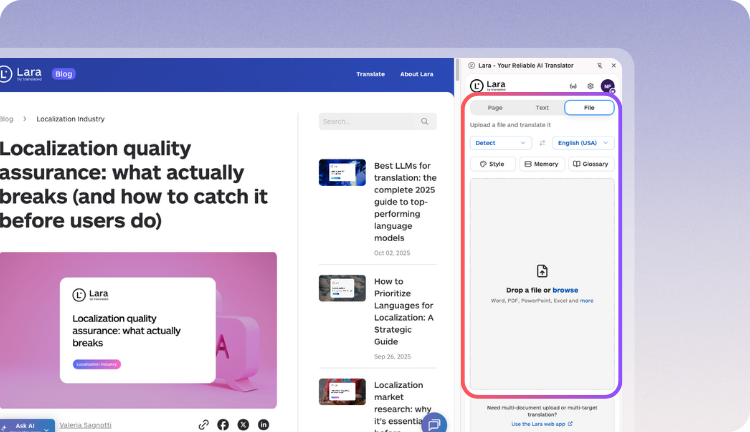Expand the Ask AI button
This screenshot has height=432, width=750.
click(x=26, y=426)
